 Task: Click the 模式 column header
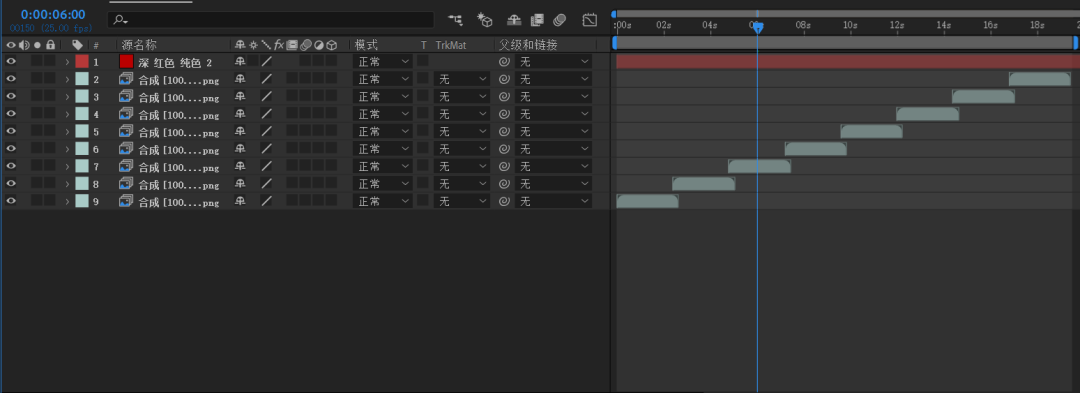tap(366, 45)
